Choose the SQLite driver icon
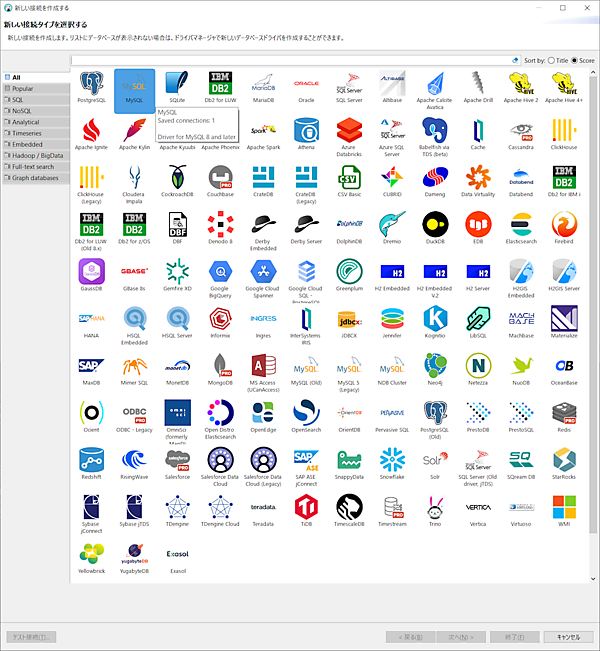 click(177, 85)
